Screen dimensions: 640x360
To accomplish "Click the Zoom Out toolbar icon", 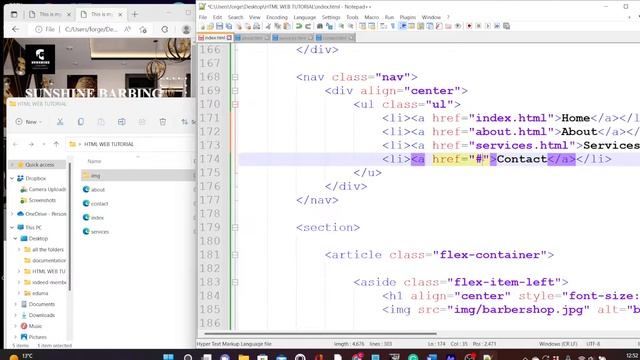I will 350,26.
